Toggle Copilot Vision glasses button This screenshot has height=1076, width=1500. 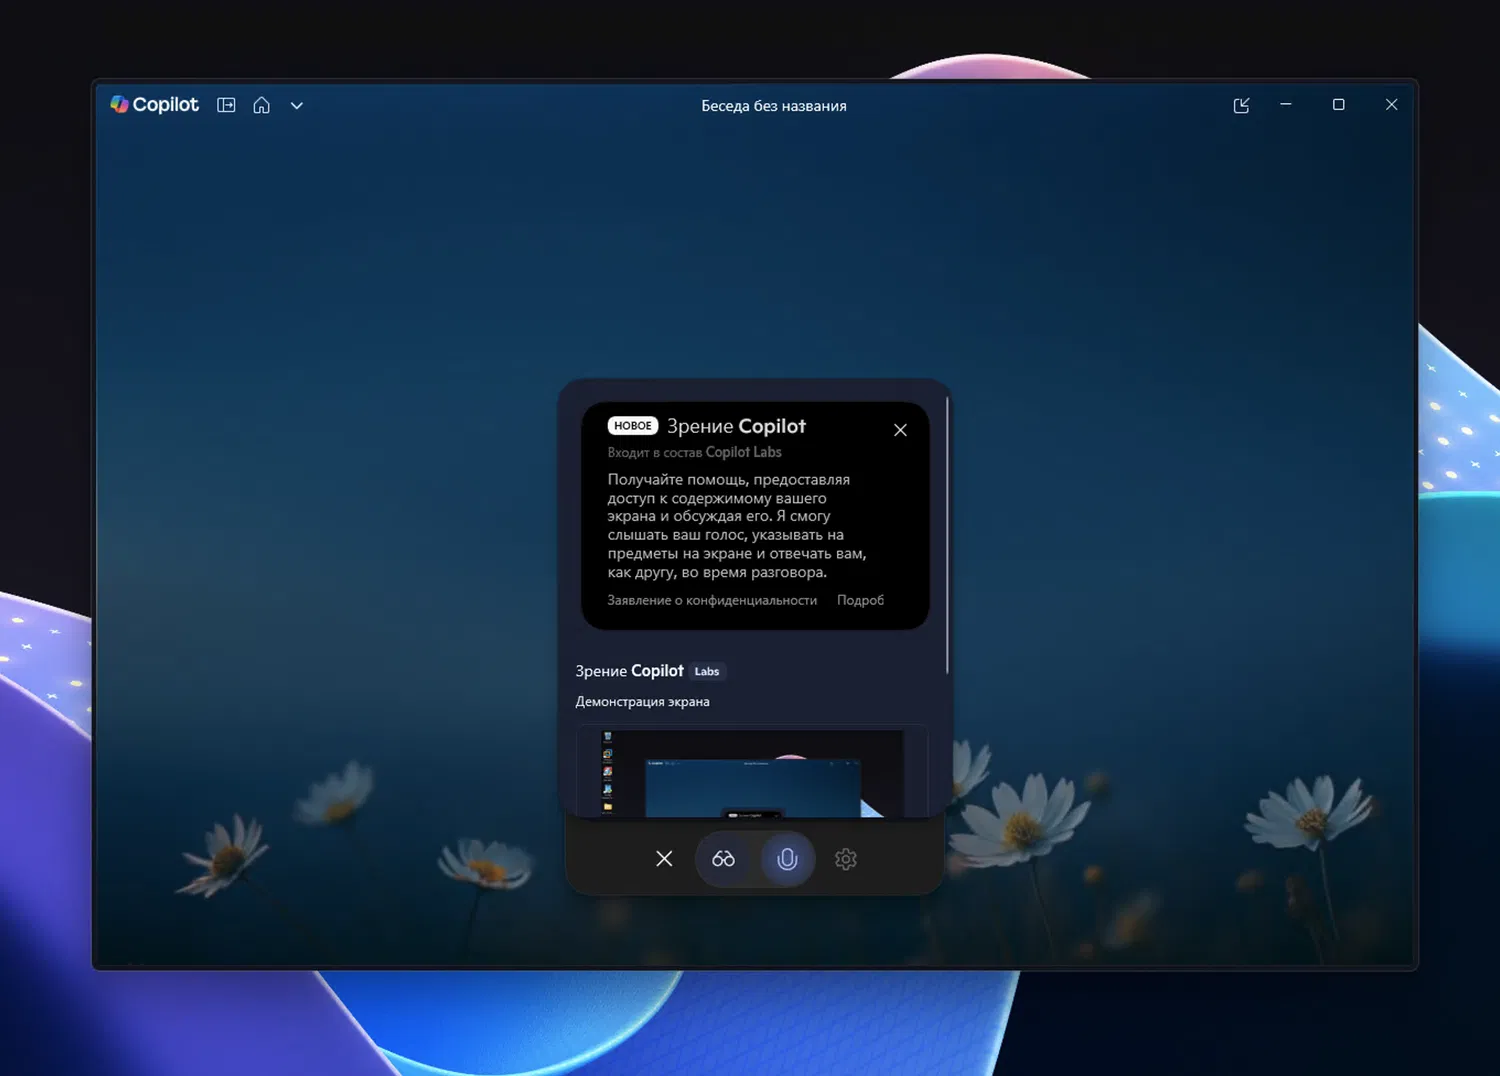tap(723, 859)
